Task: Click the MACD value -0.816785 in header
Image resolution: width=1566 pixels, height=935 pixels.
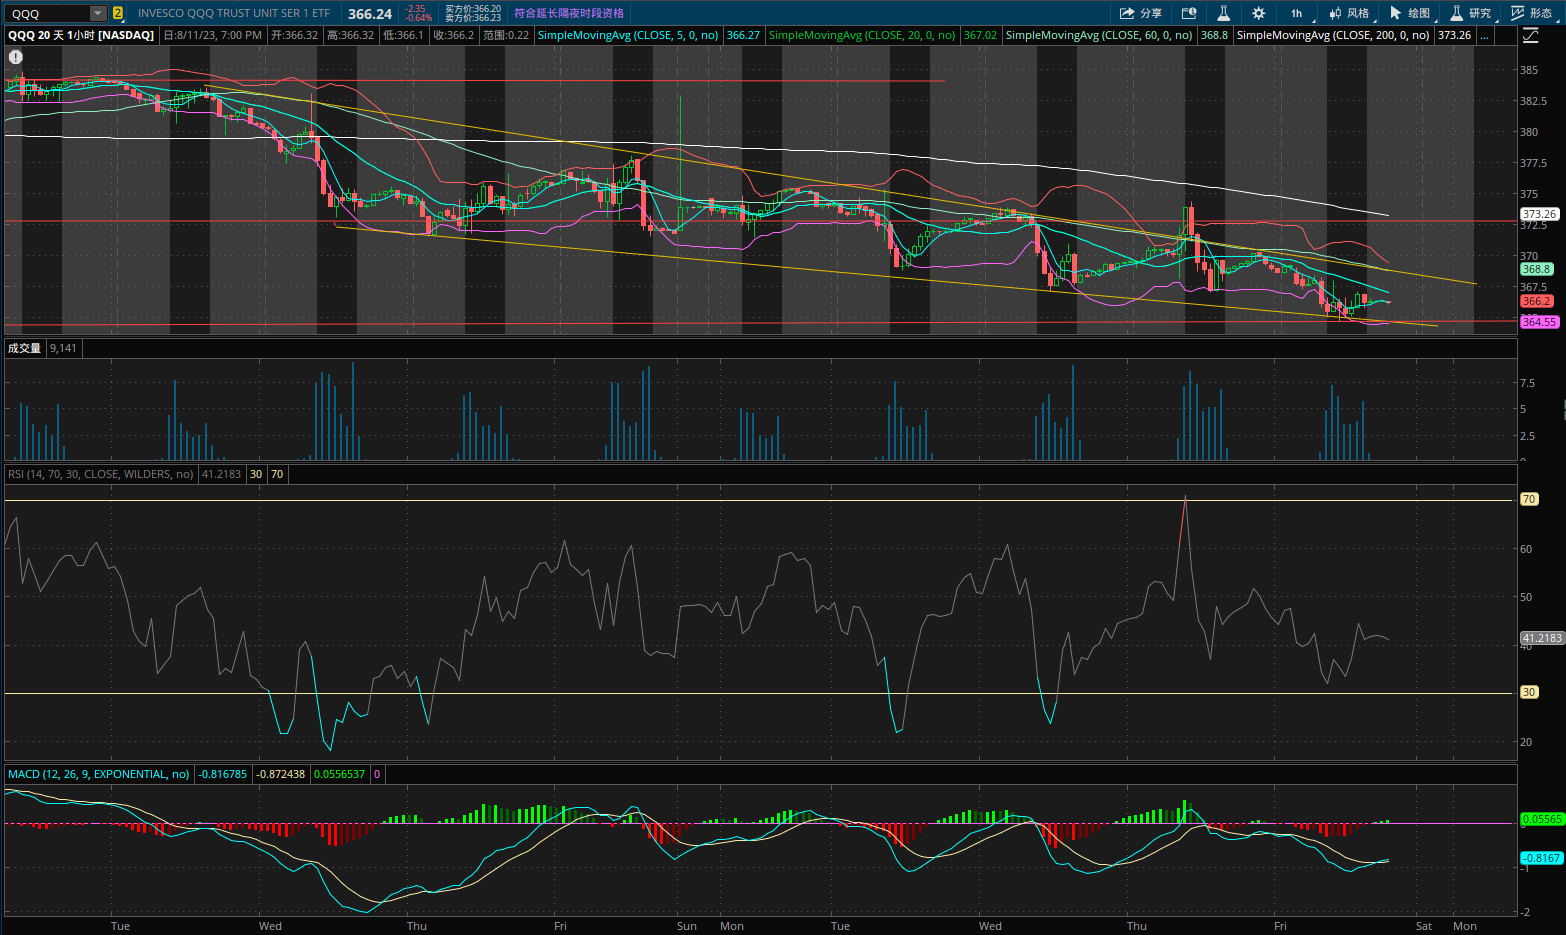Action: 222,774
